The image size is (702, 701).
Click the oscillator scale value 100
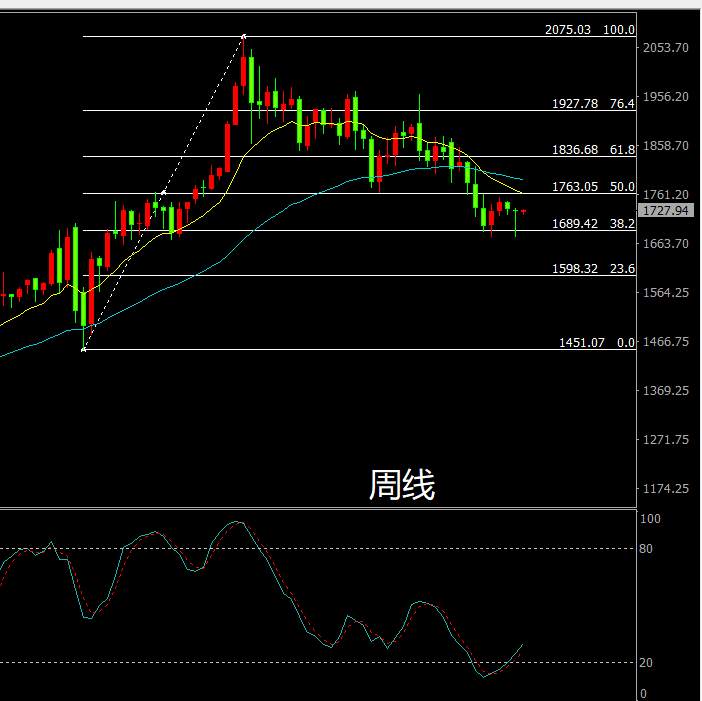[650, 519]
